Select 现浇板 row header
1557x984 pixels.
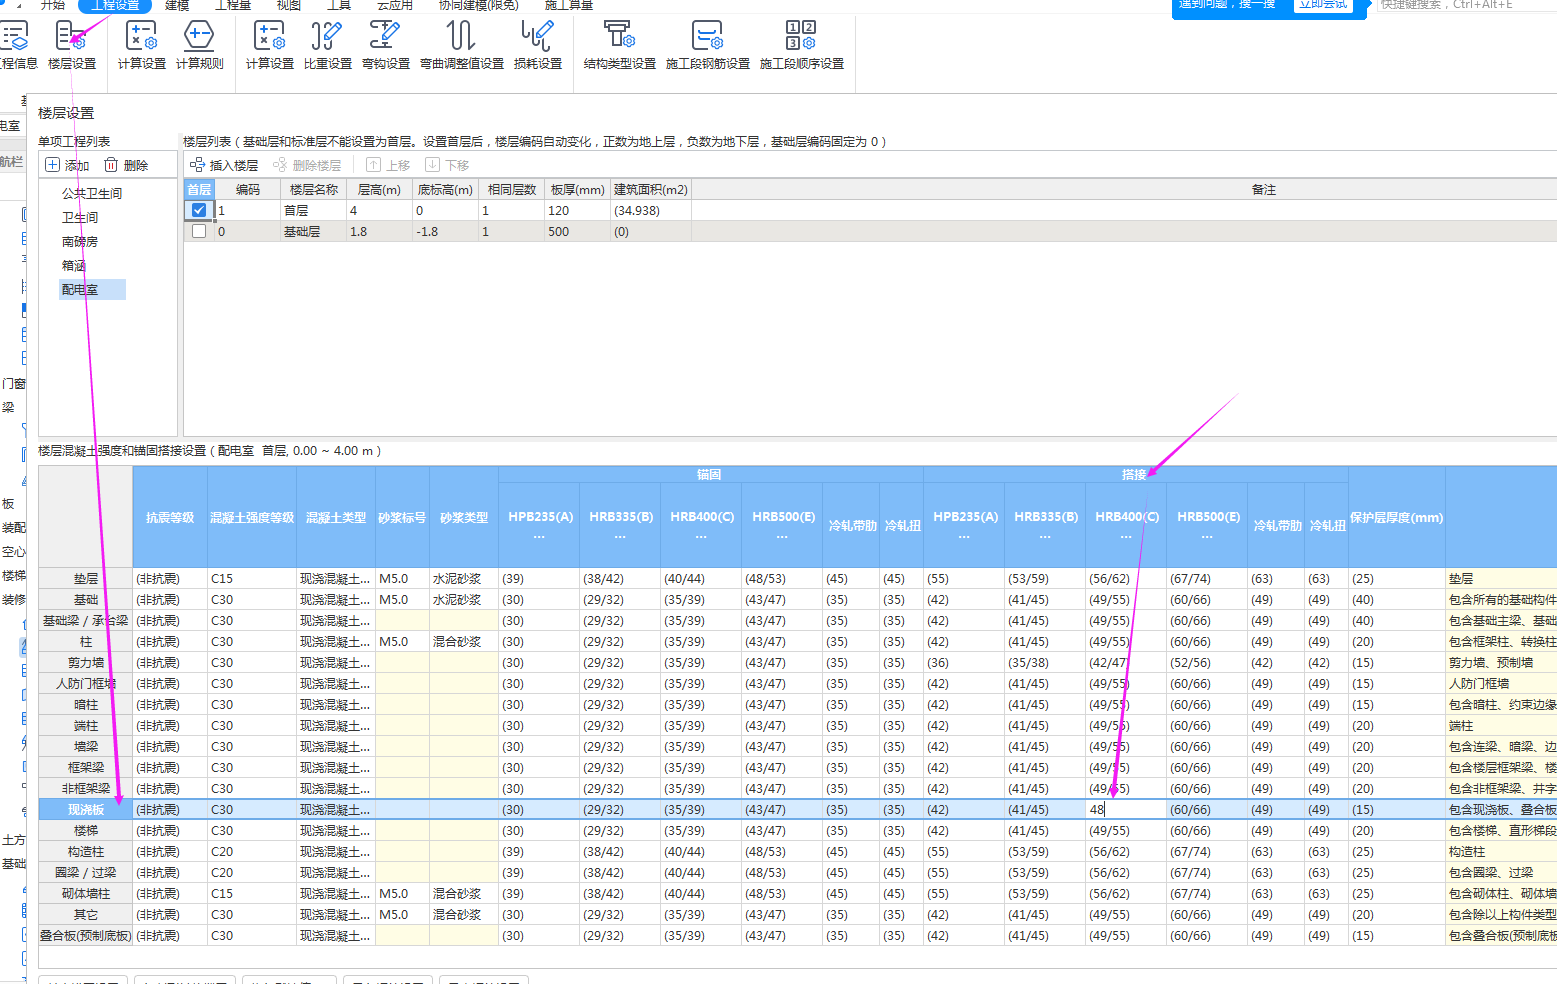click(x=86, y=810)
